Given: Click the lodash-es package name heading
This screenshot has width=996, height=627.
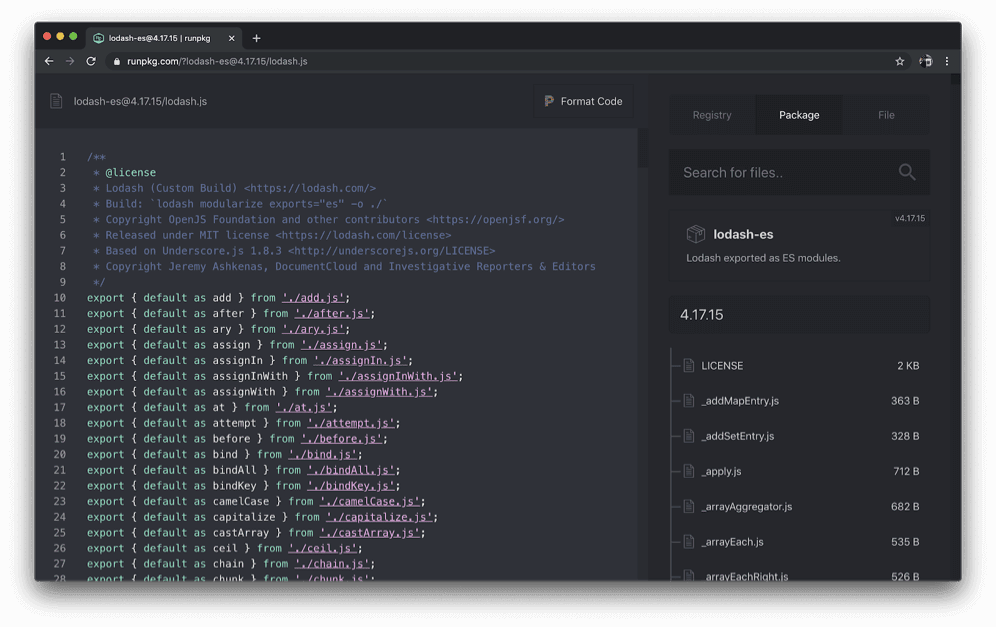Looking at the screenshot, I should (x=743, y=234).
